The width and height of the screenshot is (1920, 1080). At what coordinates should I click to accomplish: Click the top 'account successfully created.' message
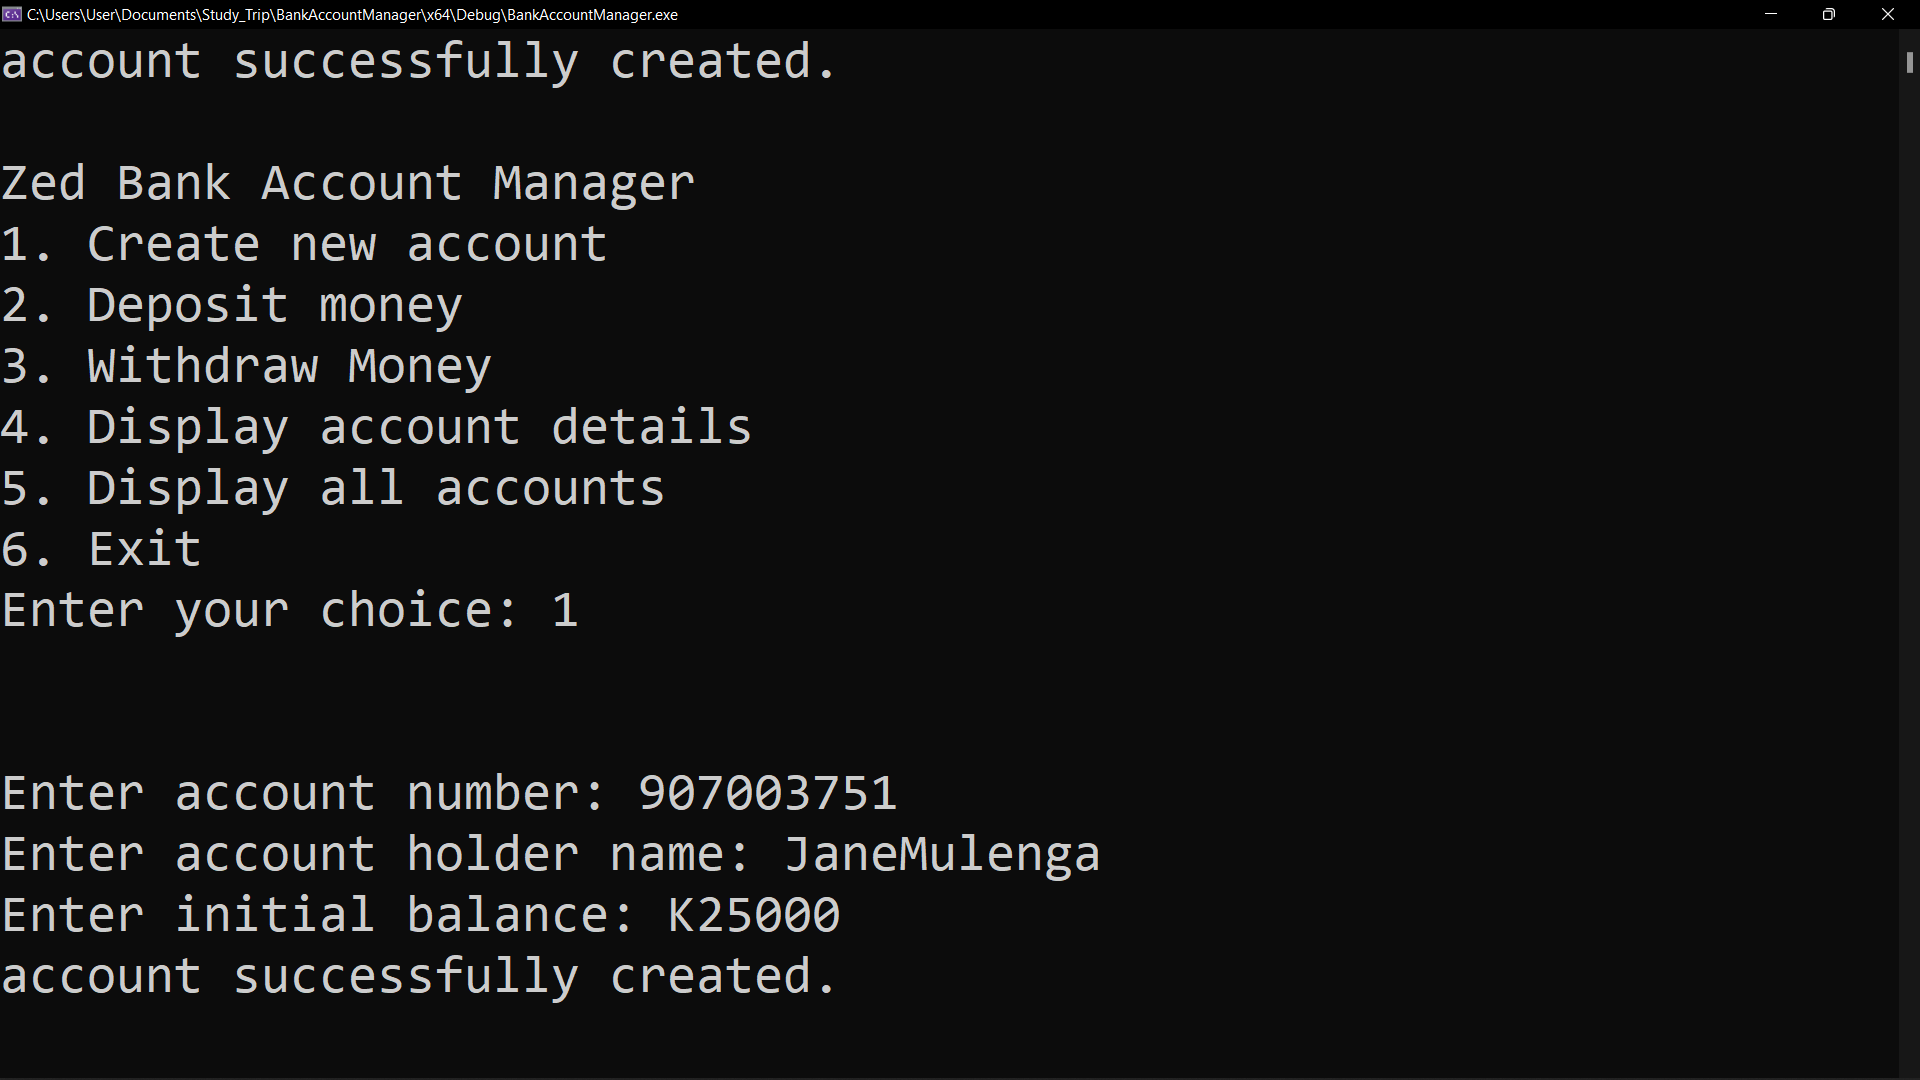(418, 62)
